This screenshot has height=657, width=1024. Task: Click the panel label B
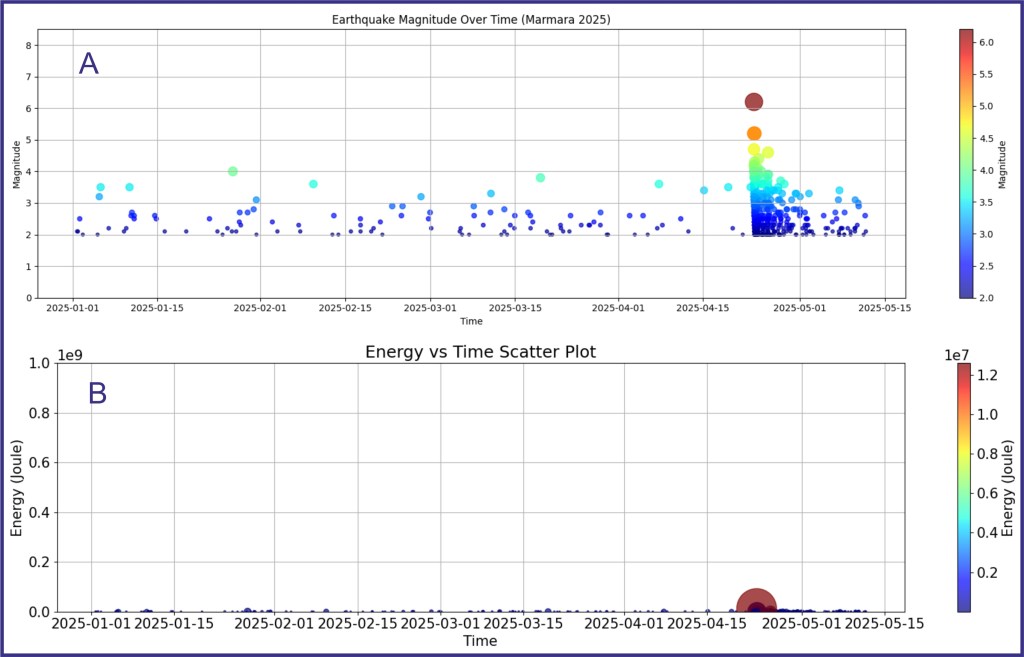(x=97, y=394)
